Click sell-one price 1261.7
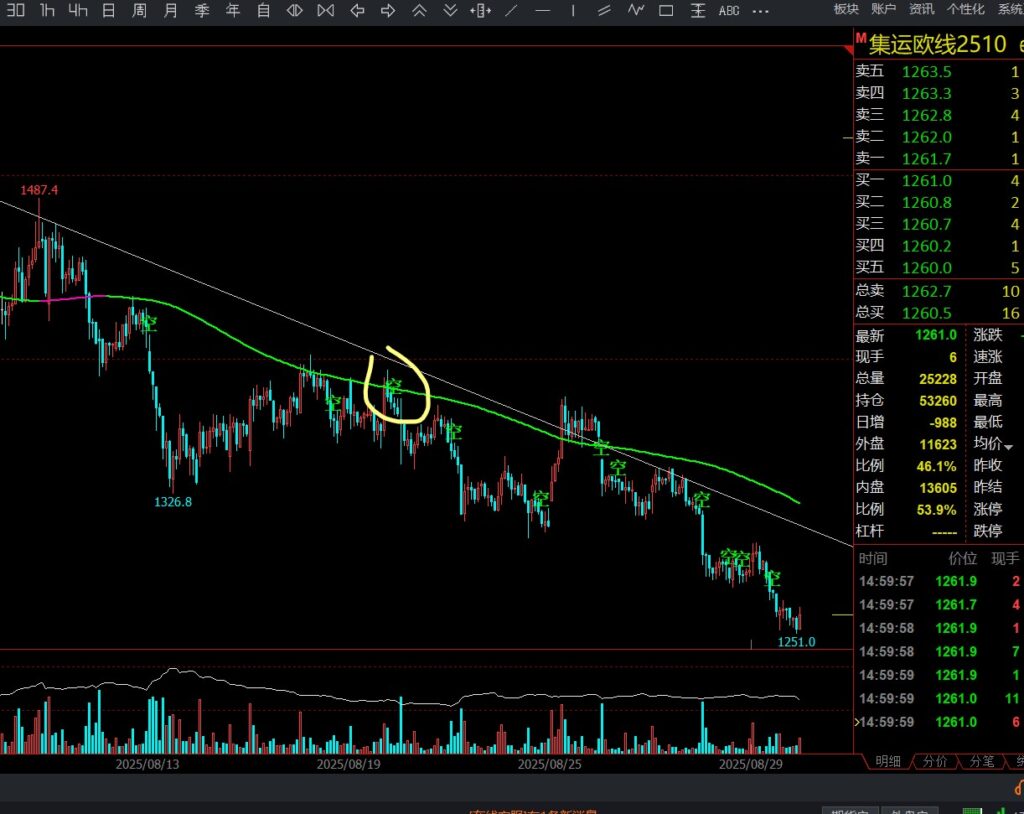 [x=926, y=159]
